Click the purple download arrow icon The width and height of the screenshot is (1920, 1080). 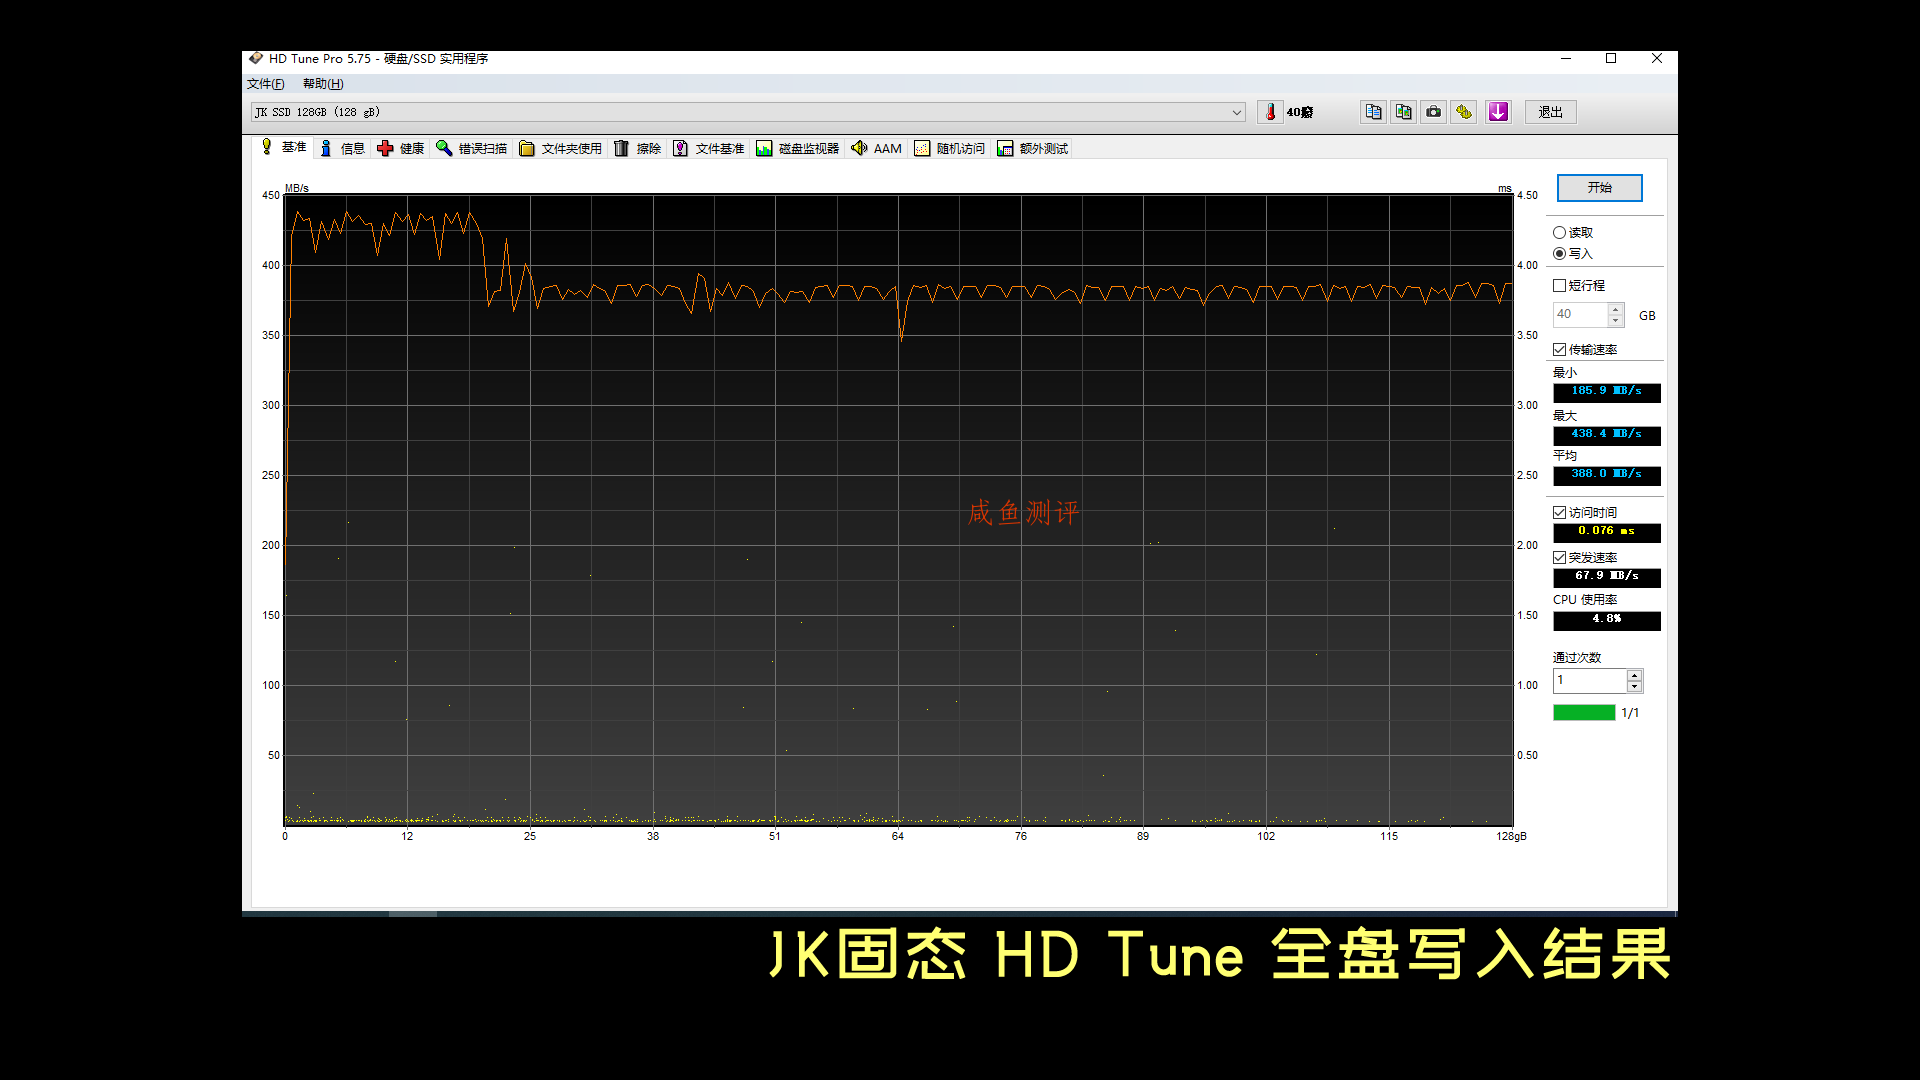(x=1498, y=112)
